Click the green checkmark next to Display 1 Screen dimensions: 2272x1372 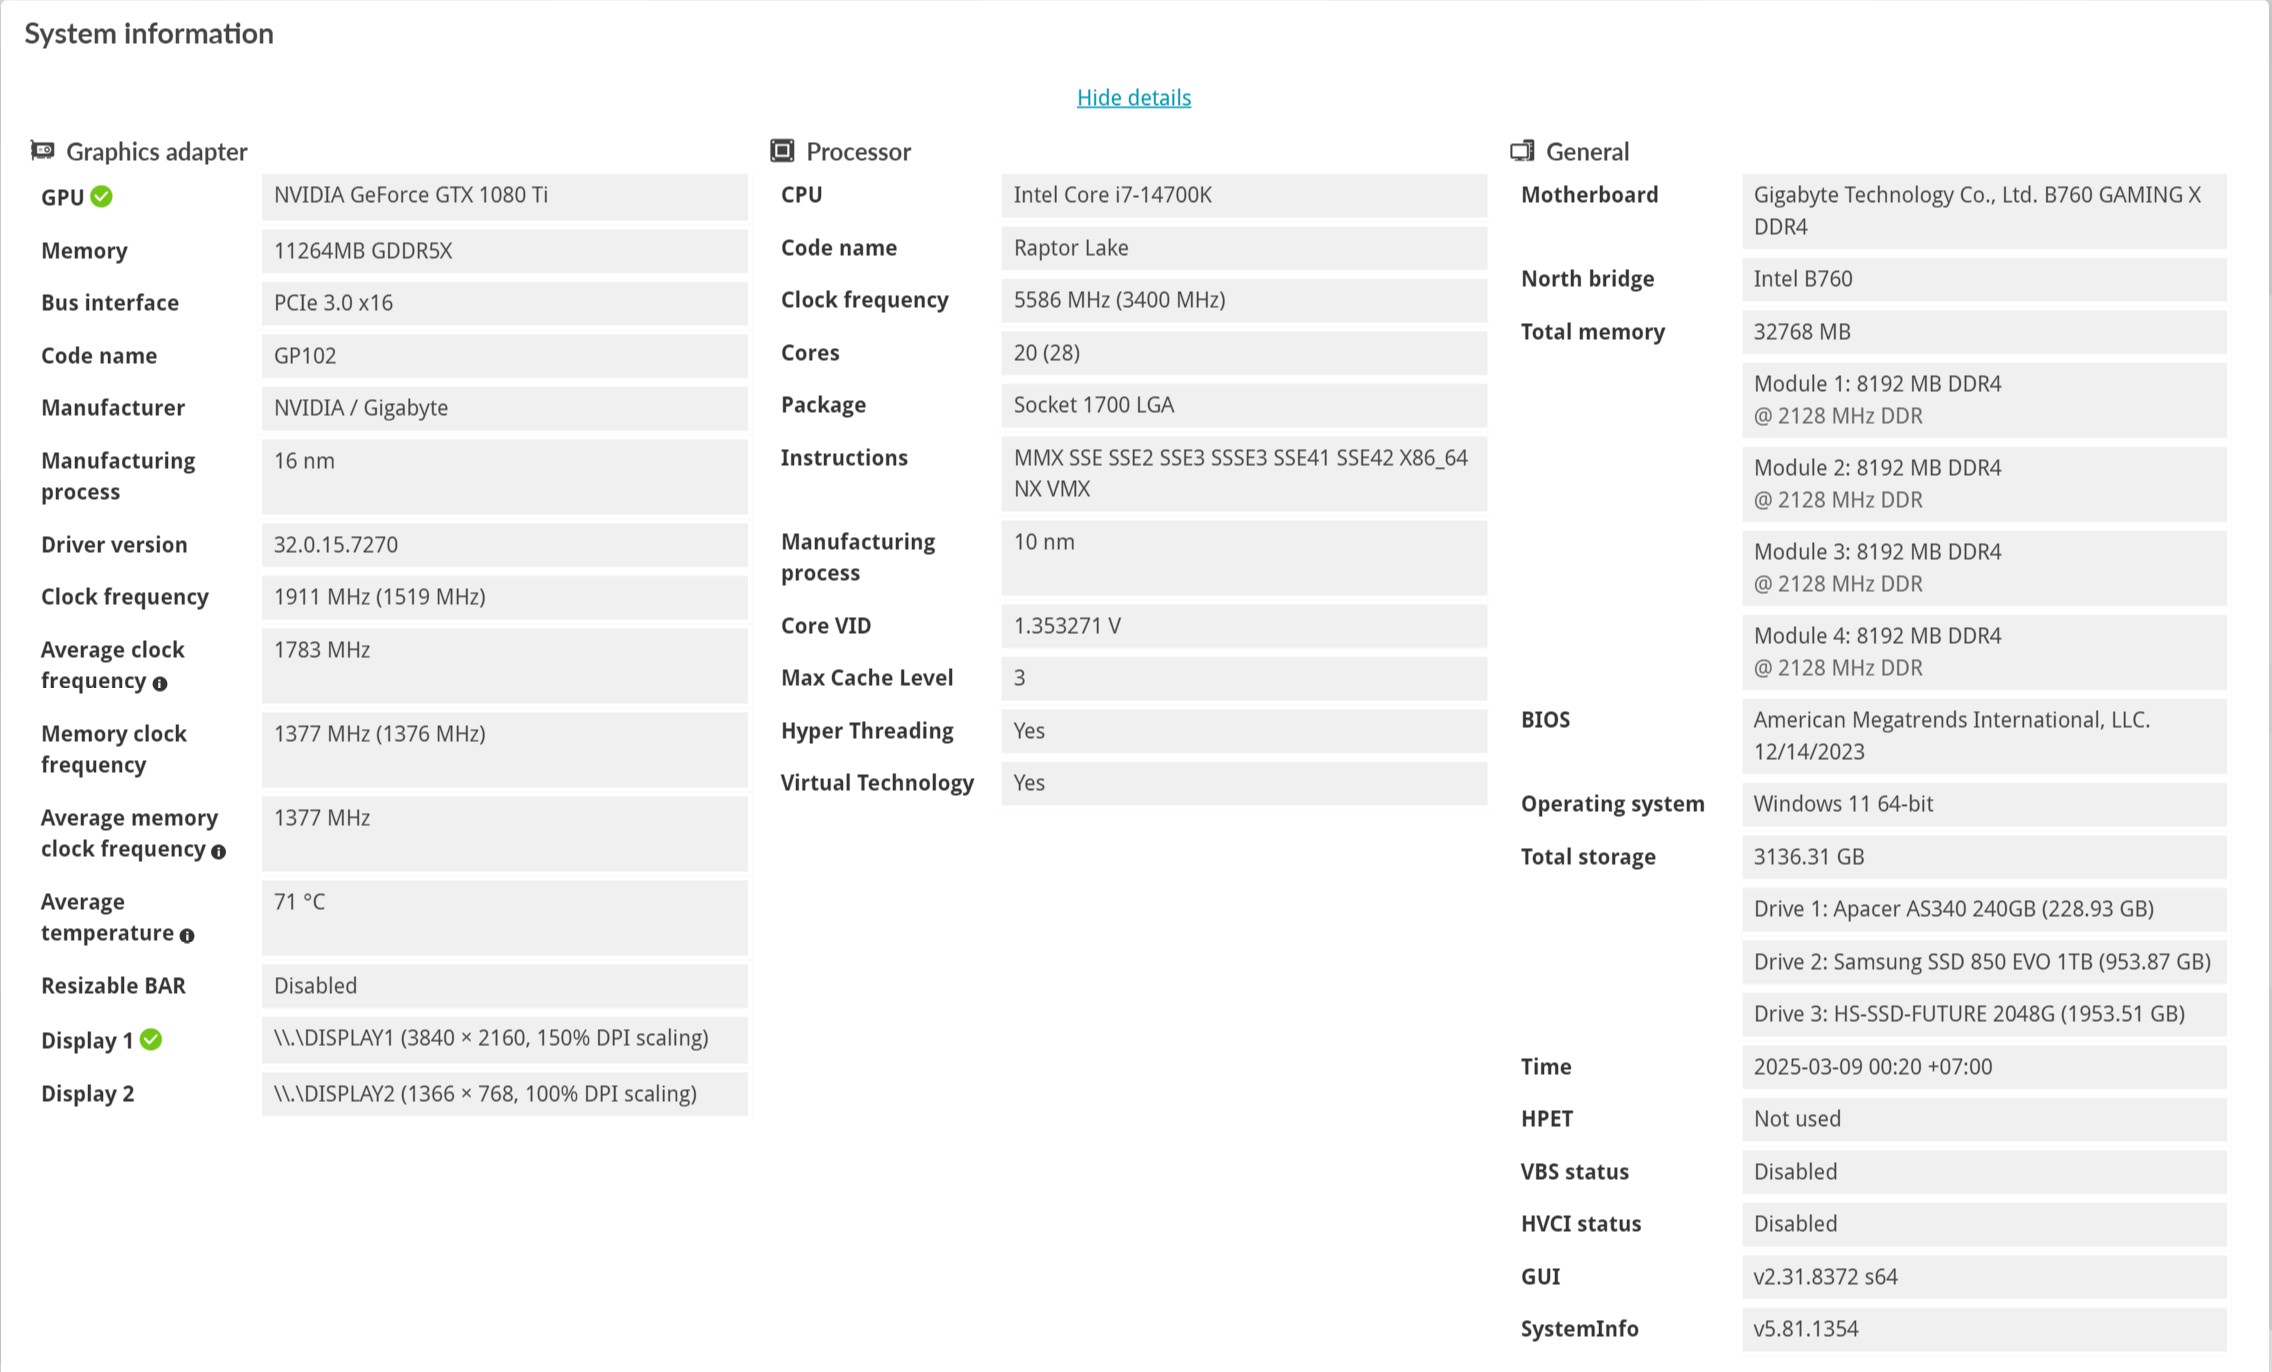[x=151, y=1039]
